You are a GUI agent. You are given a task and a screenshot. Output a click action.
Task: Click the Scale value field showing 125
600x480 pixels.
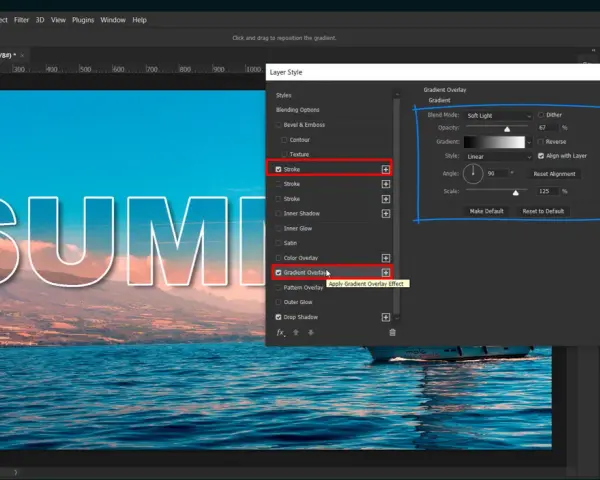(x=548, y=191)
